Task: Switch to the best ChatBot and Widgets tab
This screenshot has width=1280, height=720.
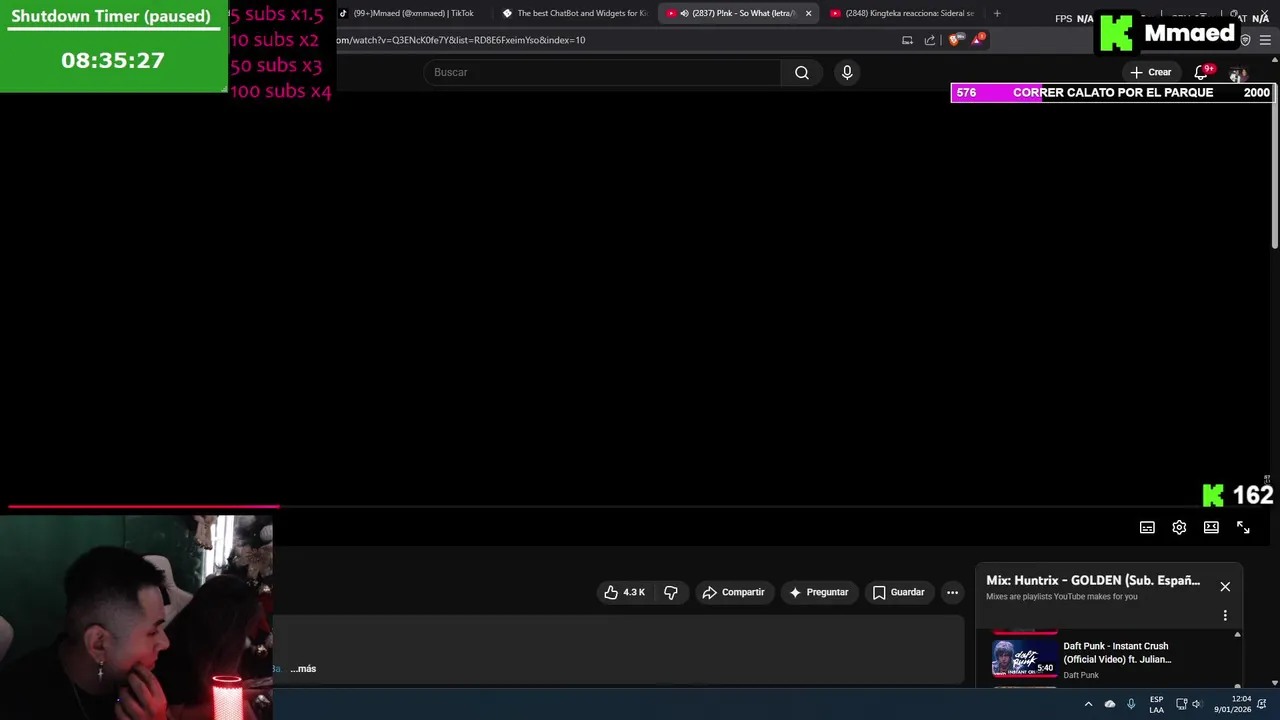Action: [x=574, y=13]
